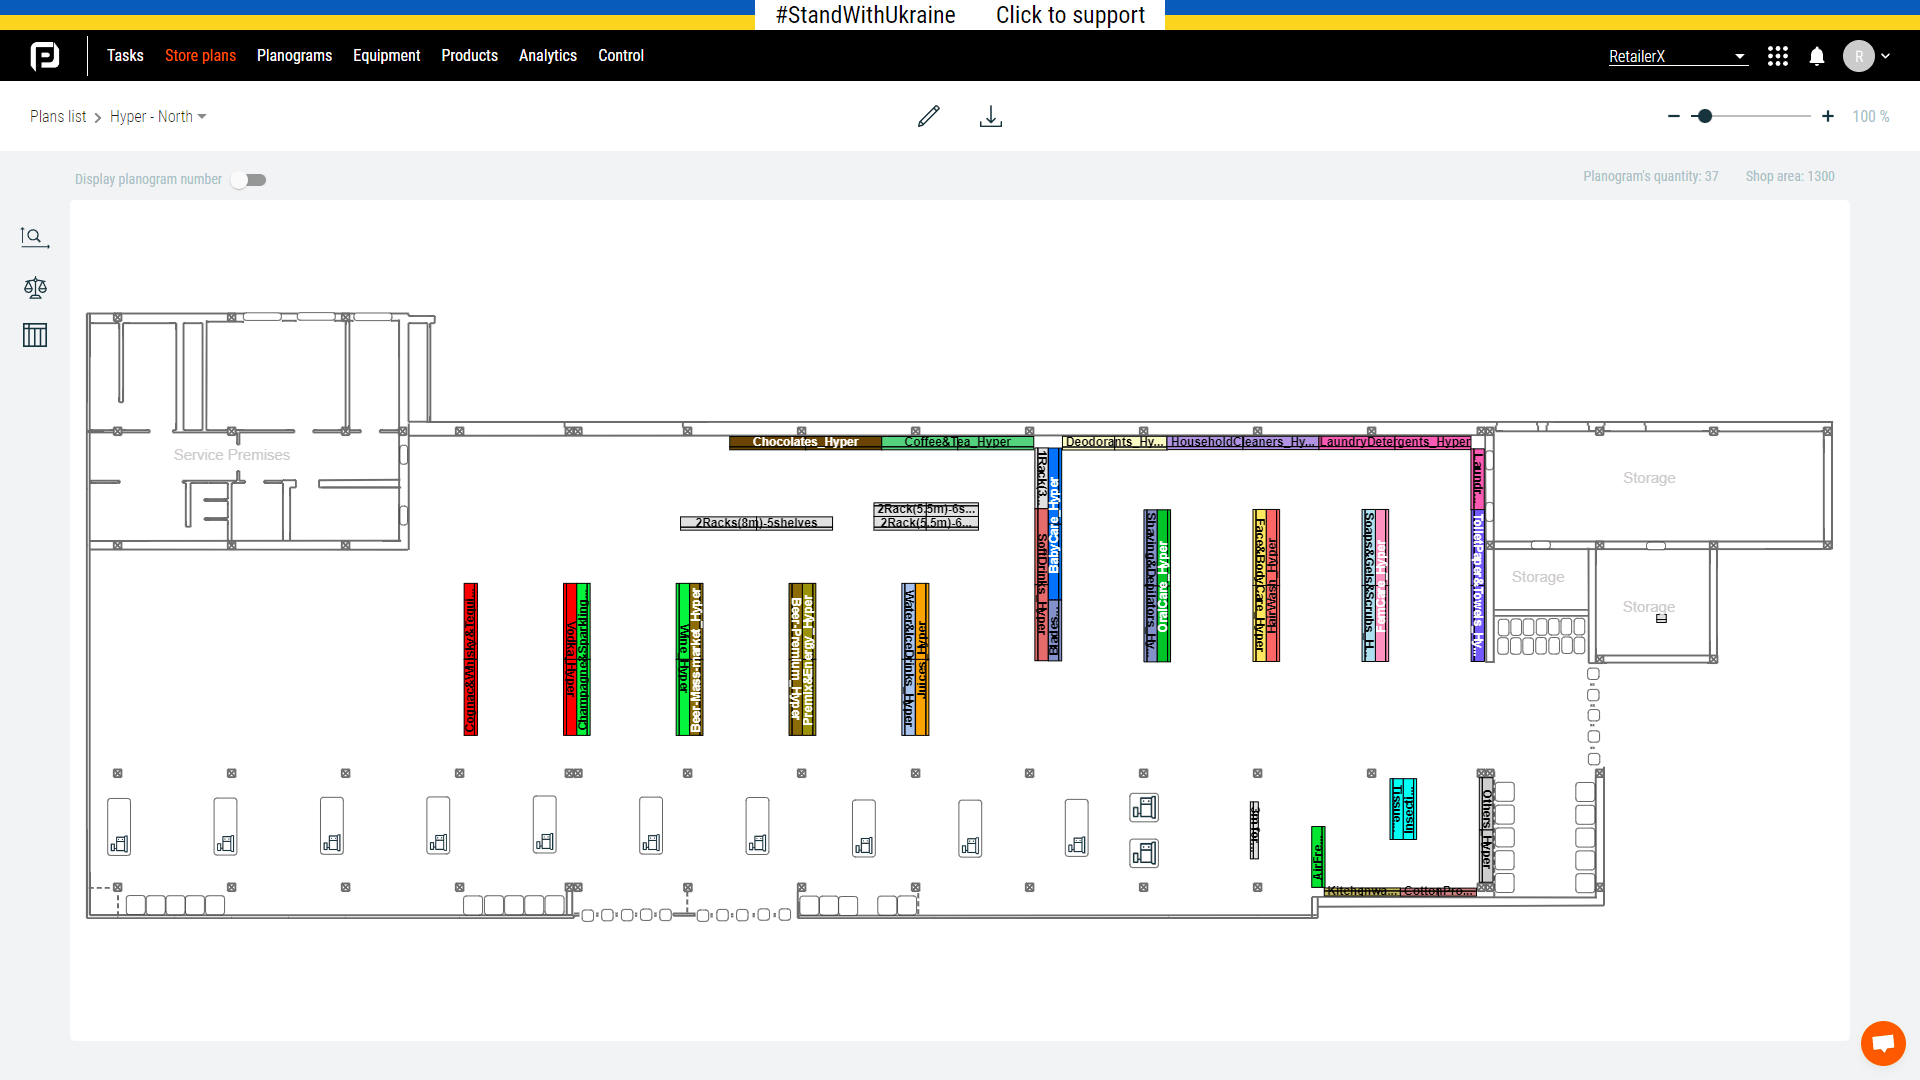Click the zoom slider handle

point(1705,116)
